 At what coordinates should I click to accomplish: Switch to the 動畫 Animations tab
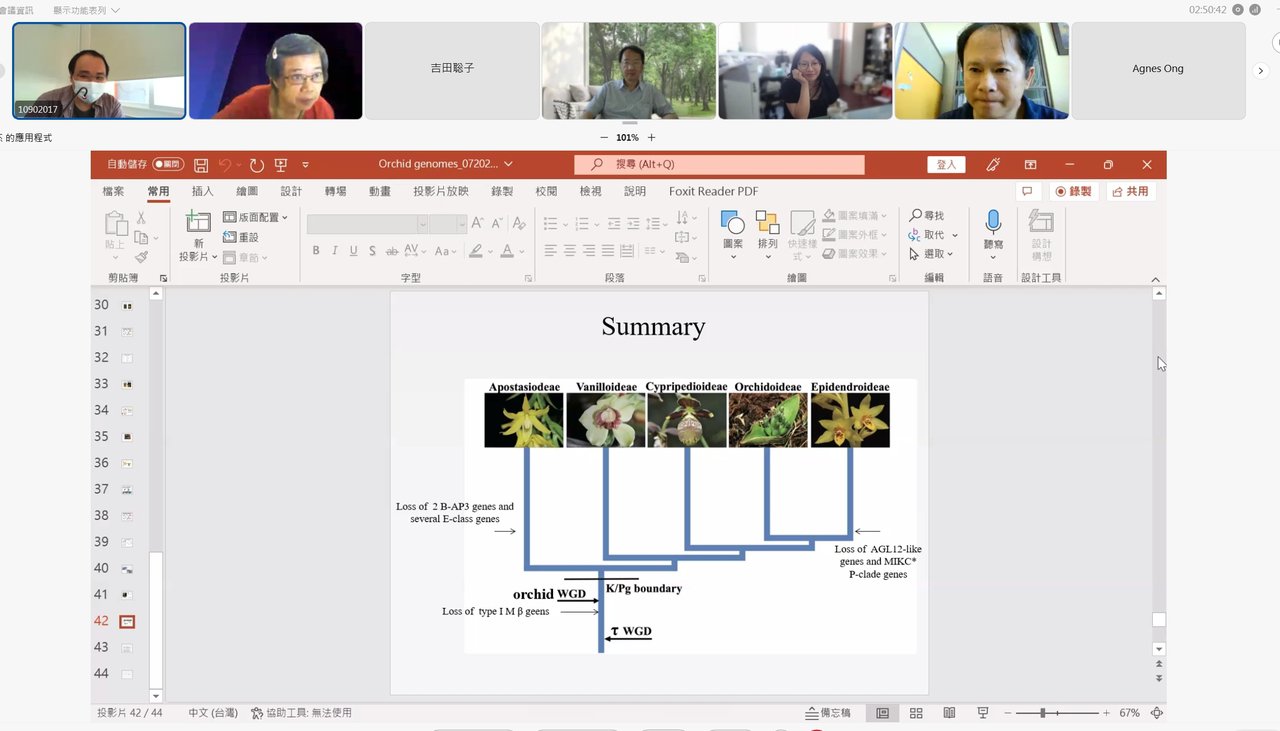379,191
